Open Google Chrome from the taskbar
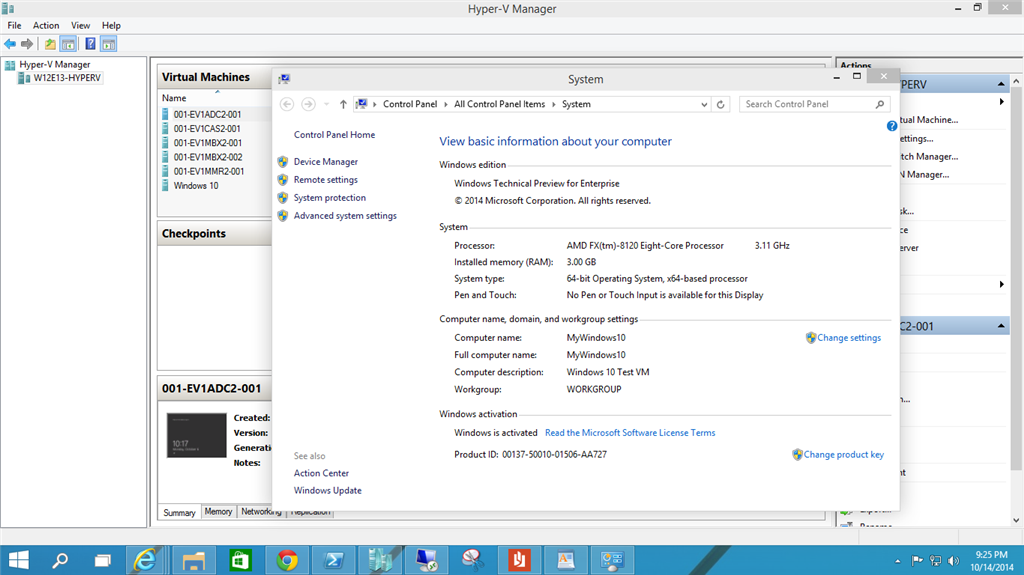 pyautogui.click(x=287, y=560)
